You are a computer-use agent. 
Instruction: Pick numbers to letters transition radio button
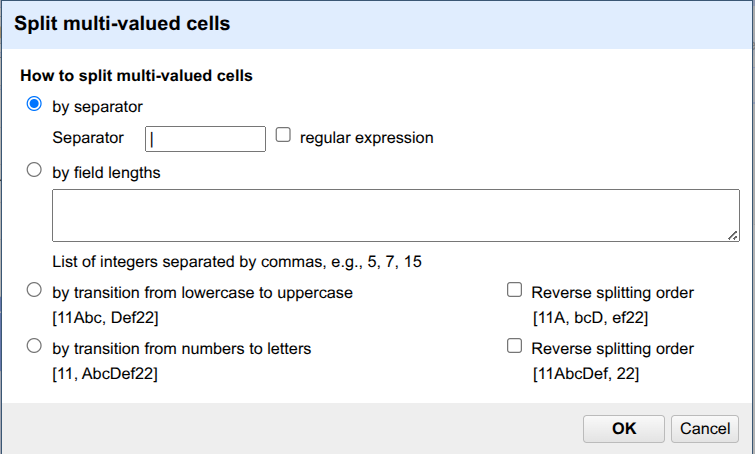point(35,347)
